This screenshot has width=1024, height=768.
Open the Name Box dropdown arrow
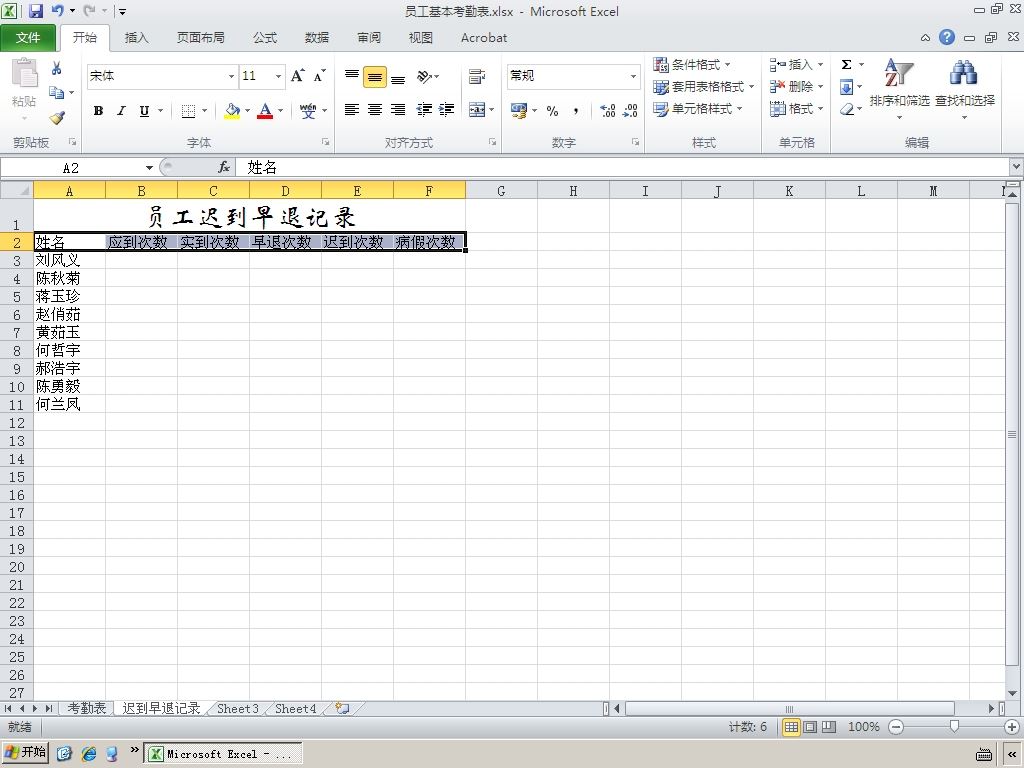(x=149, y=168)
